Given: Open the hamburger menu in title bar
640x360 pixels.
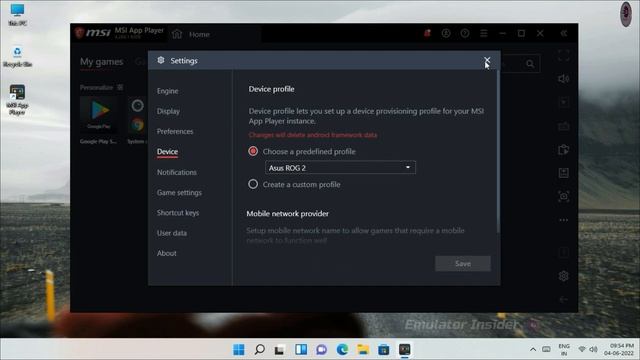Looking at the screenshot, I should point(484,33).
